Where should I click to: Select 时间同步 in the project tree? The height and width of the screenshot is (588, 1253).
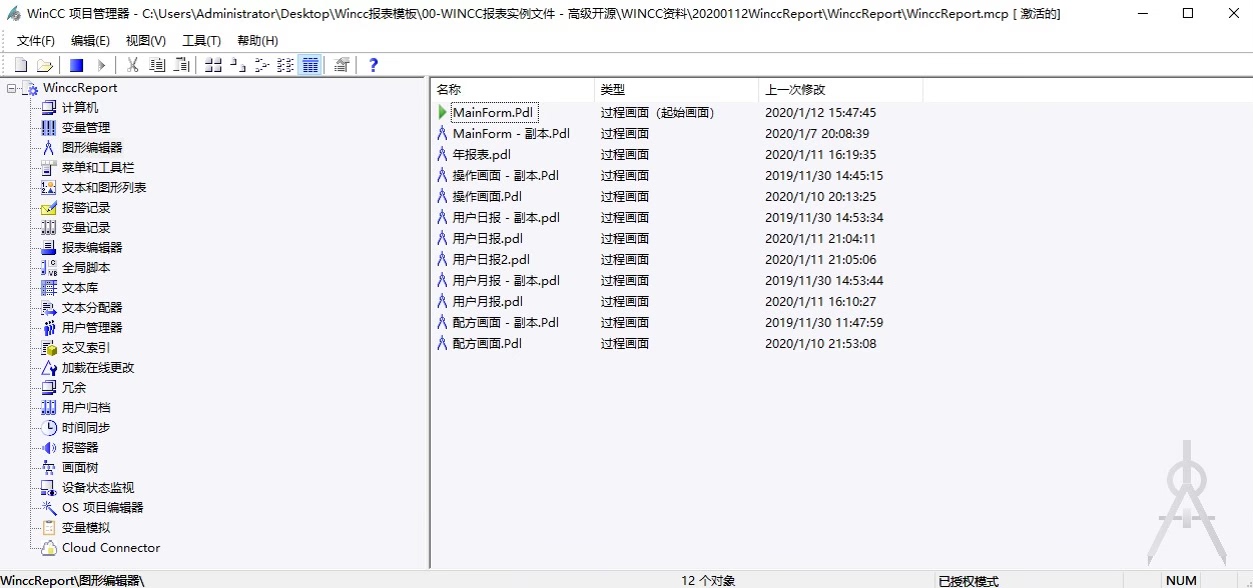click(x=86, y=428)
